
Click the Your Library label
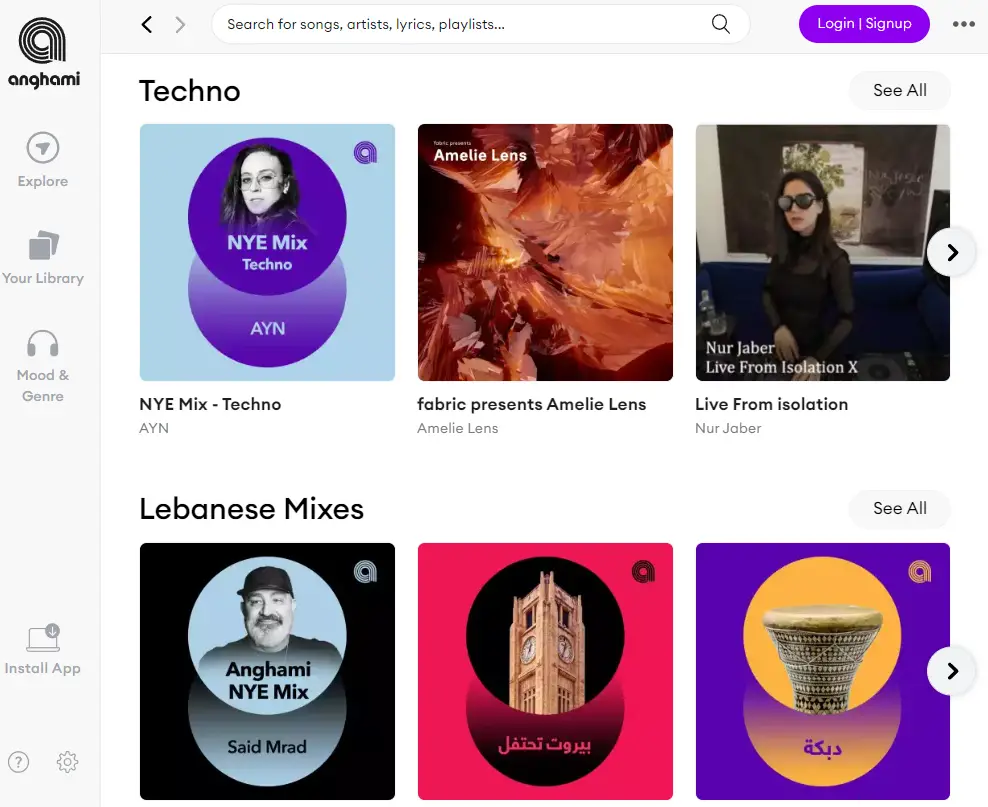pos(43,278)
